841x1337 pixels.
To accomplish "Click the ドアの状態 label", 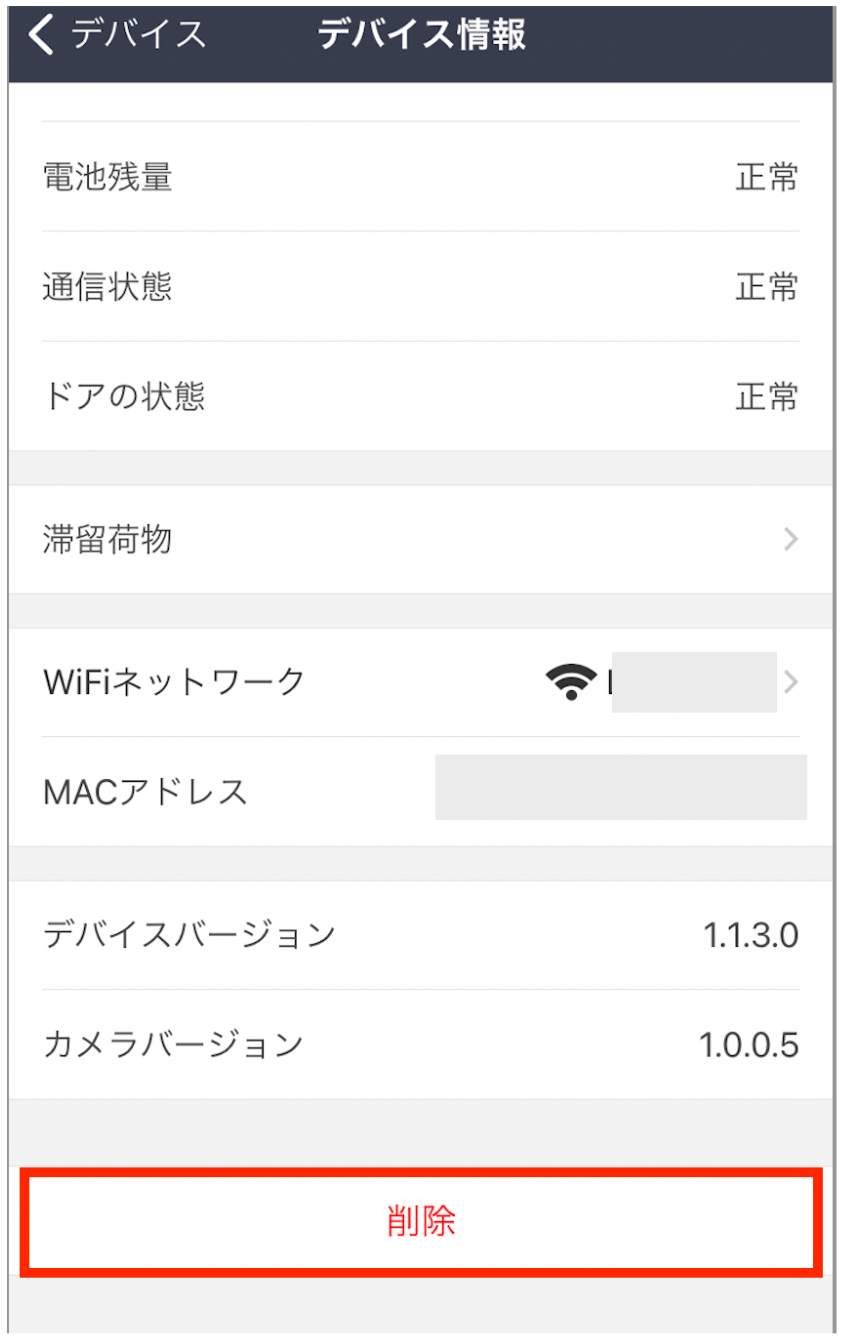I will (124, 397).
